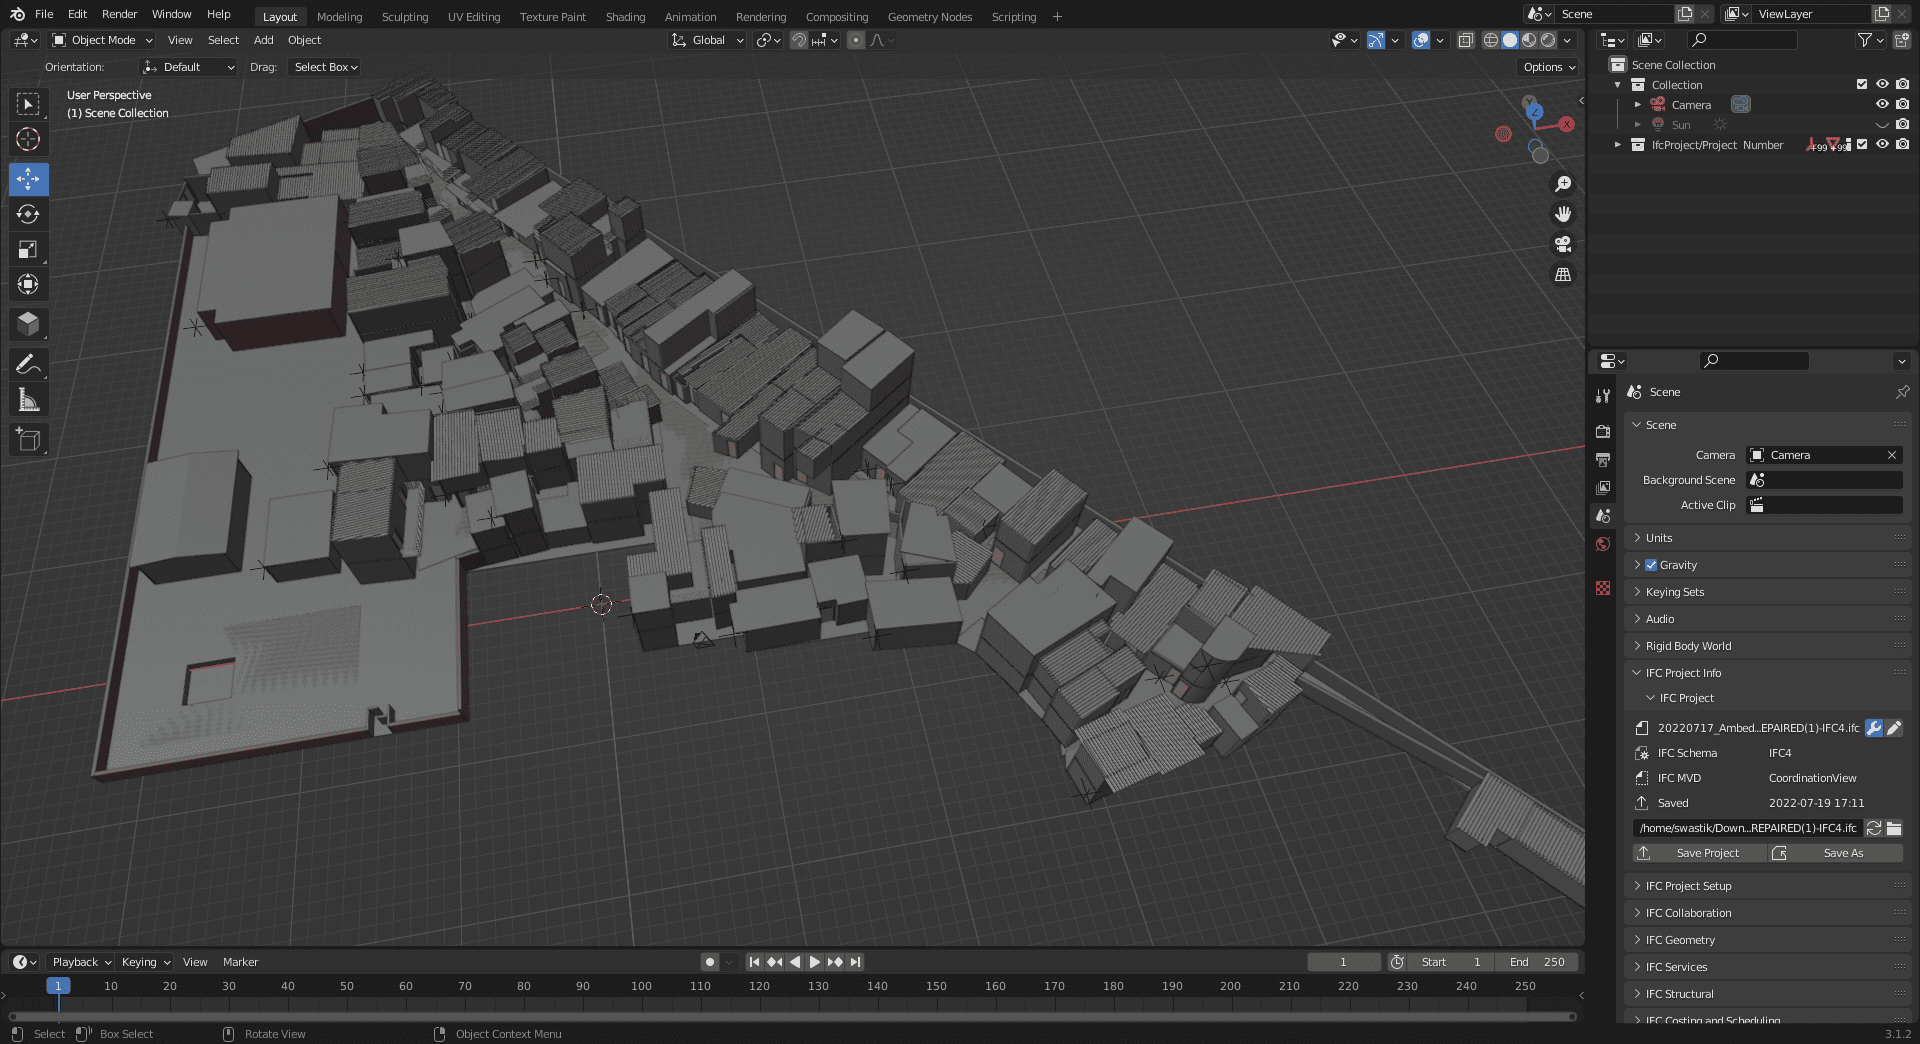
Task: Expand the IFC Project Setup panel
Action: tap(1688, 886)
